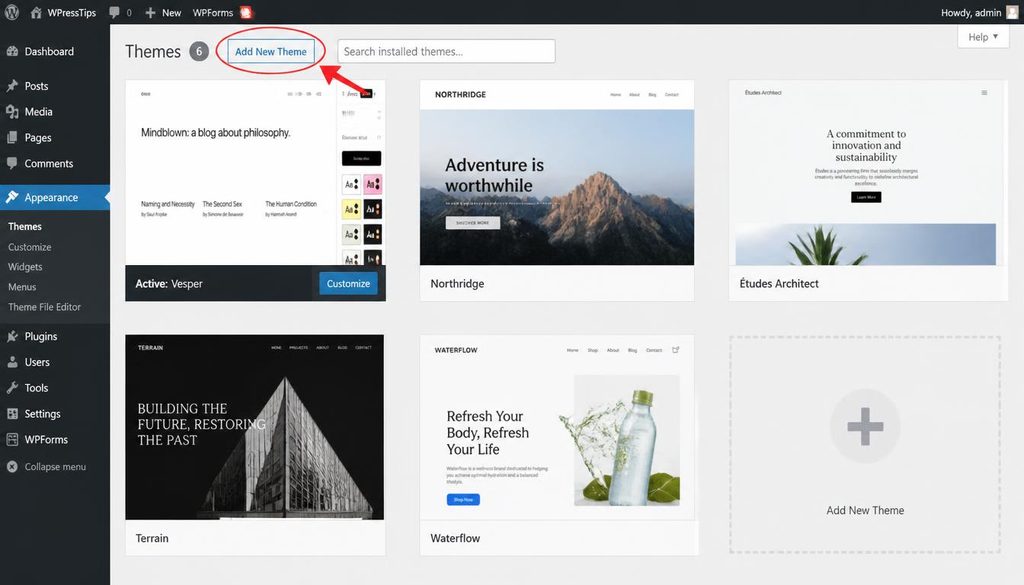Go to the Media menu
The width and height of the screenshot is (1024, 585).
(x=39, y=112)
